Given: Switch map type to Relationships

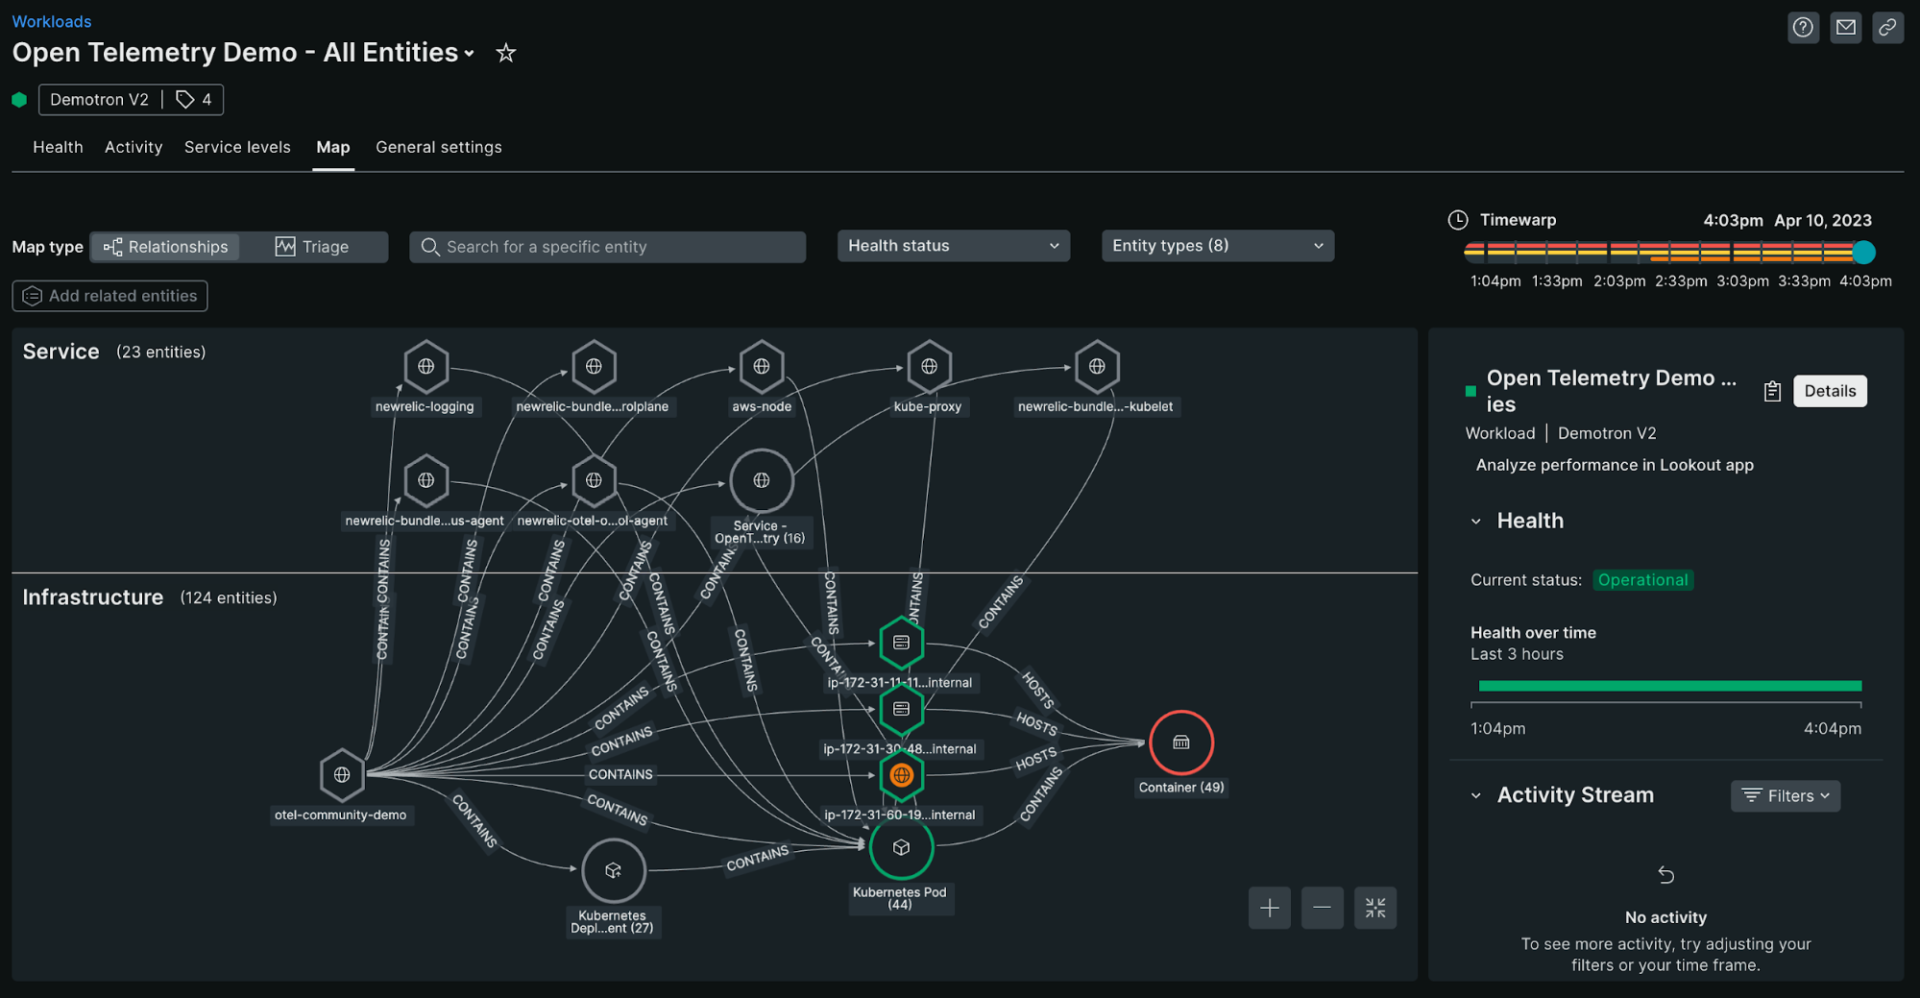Looking at the screenshot, I should 166,247.
